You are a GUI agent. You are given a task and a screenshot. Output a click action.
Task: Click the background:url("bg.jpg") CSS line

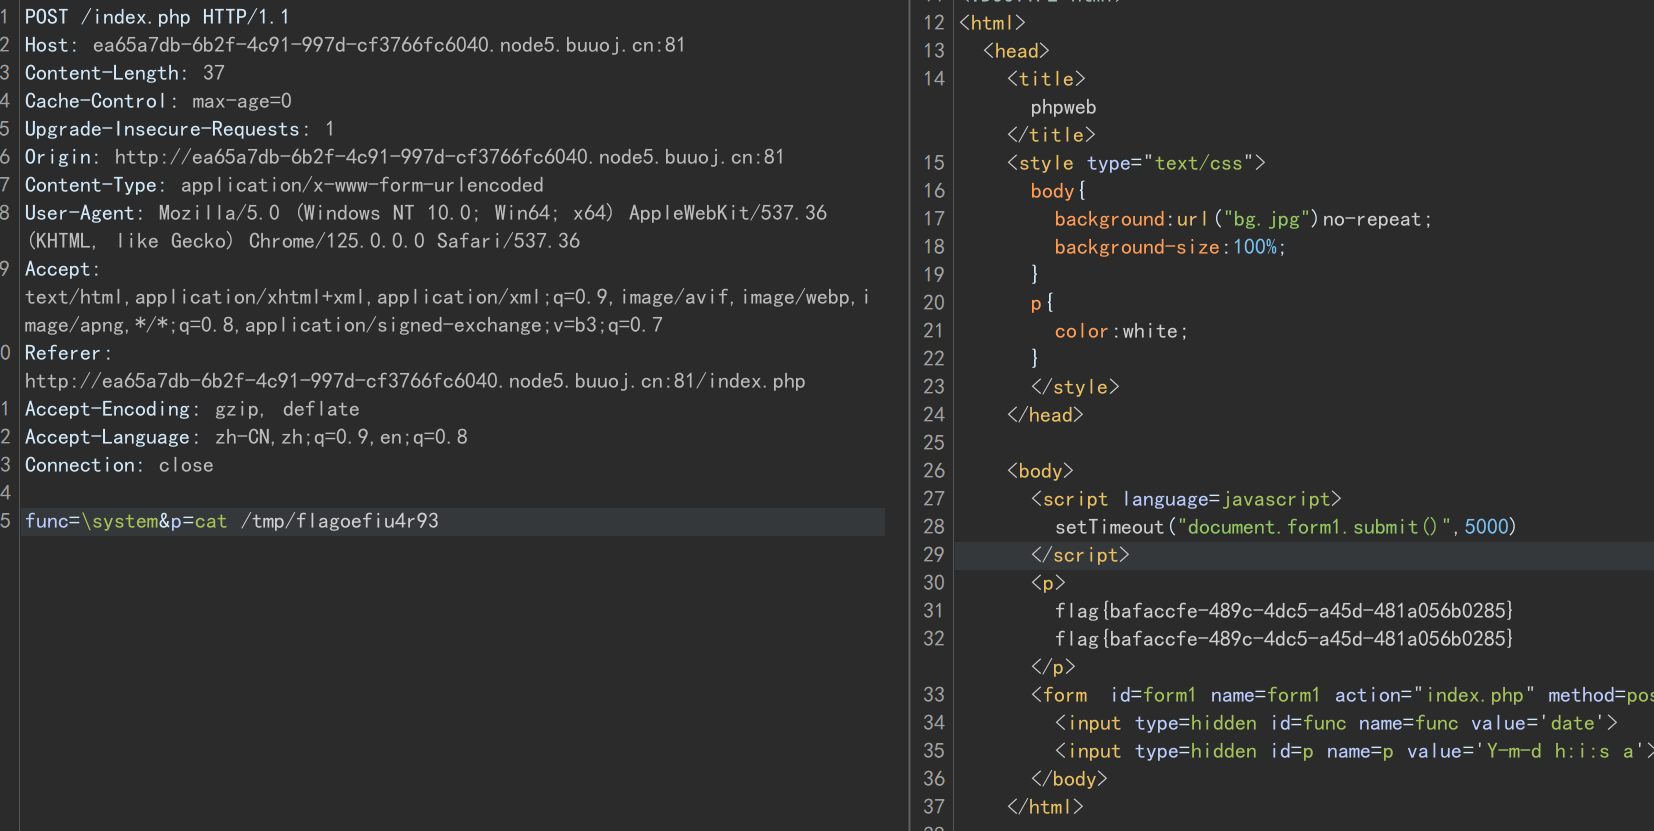click(x=1243, y=218)
